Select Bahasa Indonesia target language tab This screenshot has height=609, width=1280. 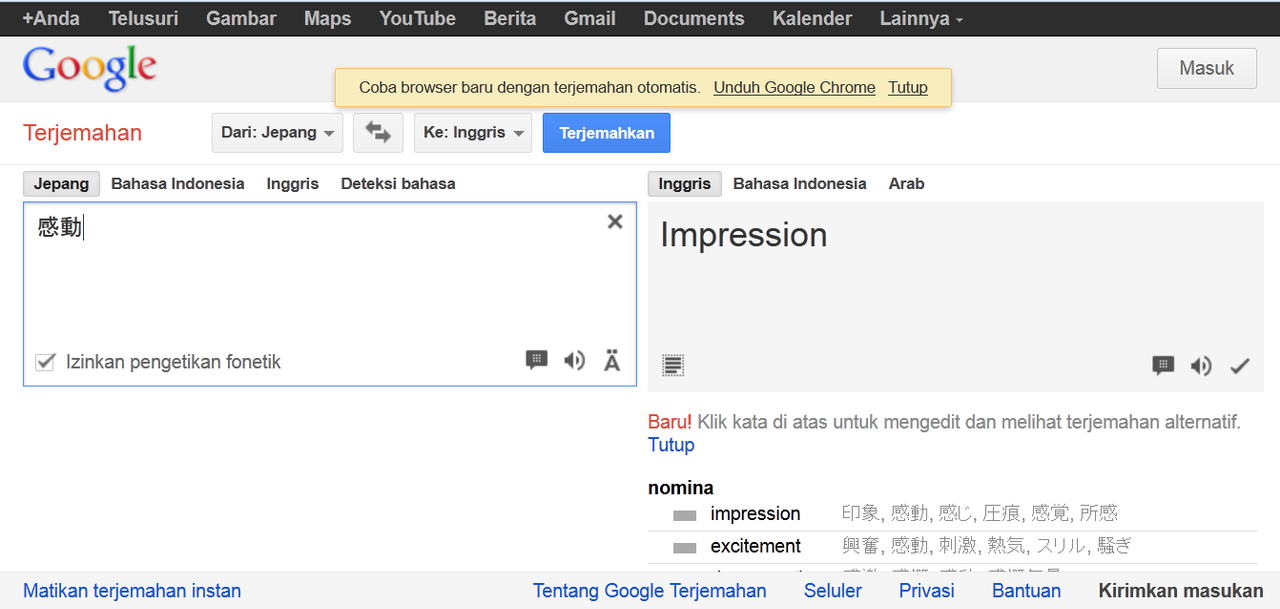[800, 184]
